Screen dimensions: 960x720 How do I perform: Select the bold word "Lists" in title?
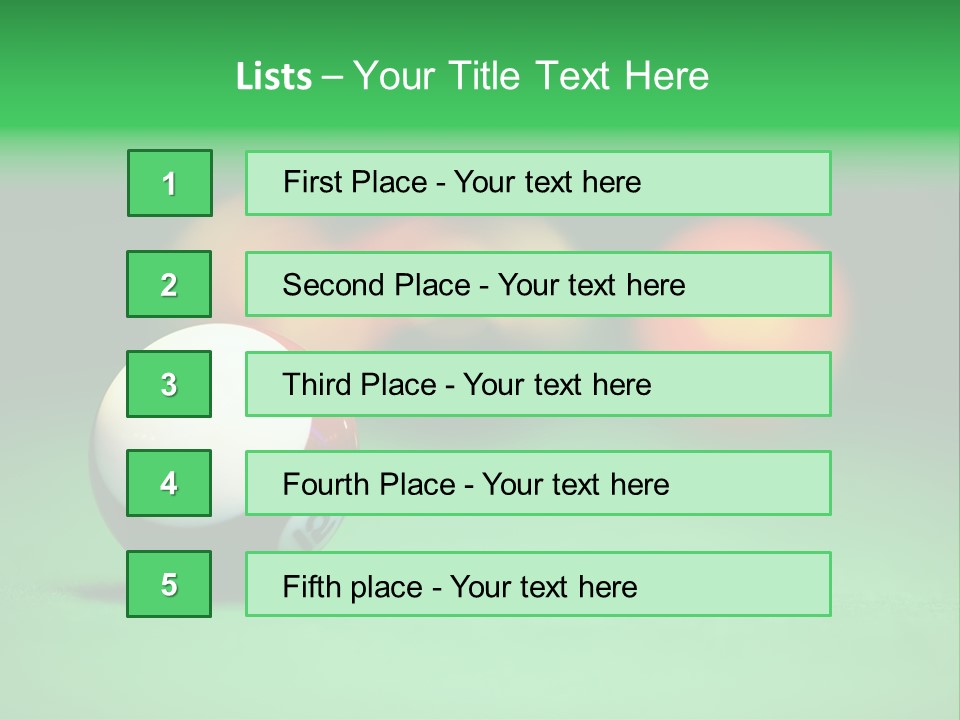pos(273,77)
